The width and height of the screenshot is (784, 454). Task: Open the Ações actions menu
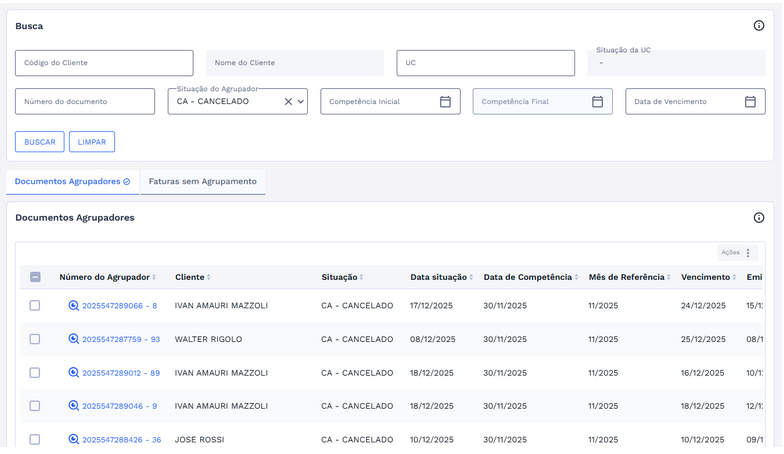tap(737, 253)
